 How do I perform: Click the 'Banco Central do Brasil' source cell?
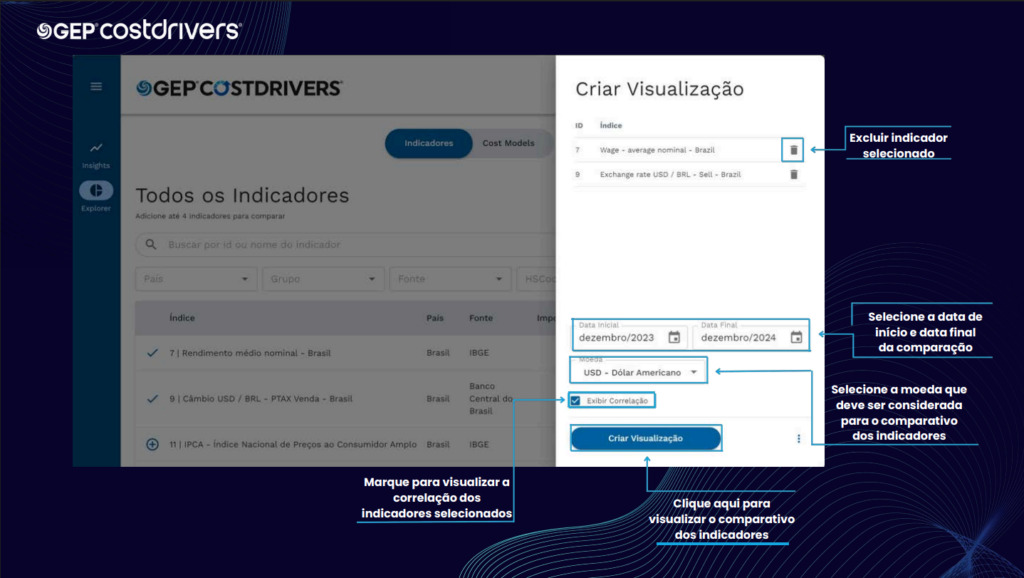(490, 398)
